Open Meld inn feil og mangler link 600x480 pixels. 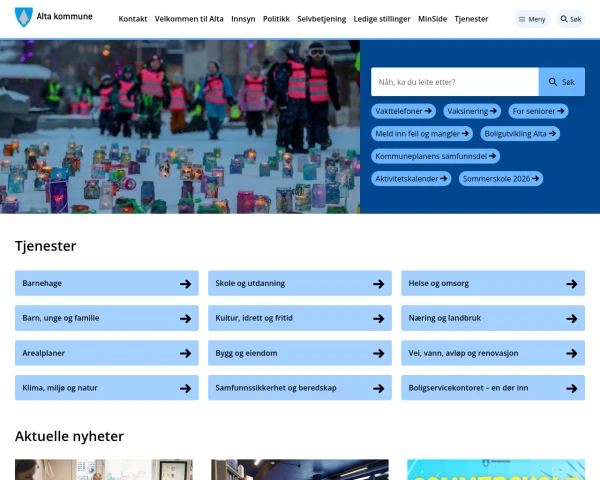click(x=422, y=134)
